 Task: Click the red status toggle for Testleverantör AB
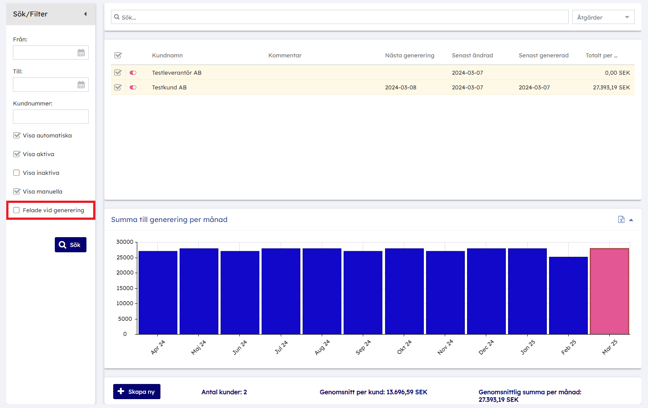[133, 73]
